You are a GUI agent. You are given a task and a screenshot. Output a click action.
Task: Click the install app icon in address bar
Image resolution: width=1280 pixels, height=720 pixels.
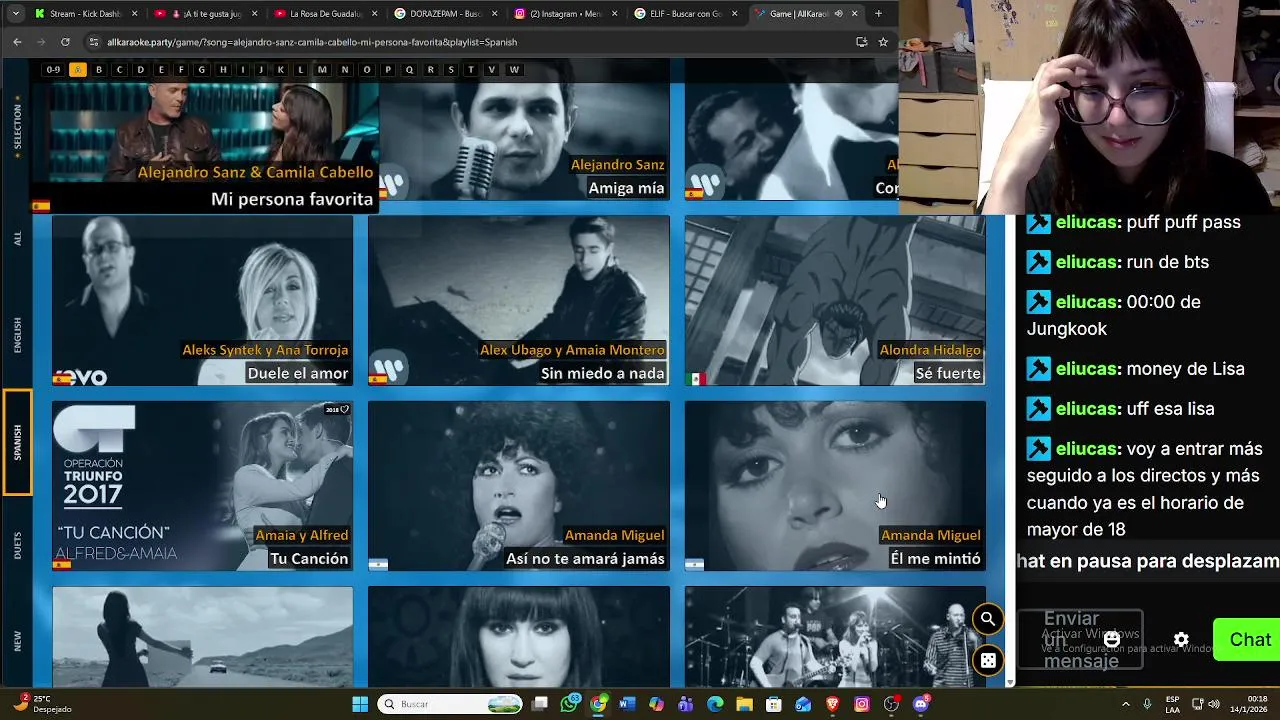coord(861,42)
